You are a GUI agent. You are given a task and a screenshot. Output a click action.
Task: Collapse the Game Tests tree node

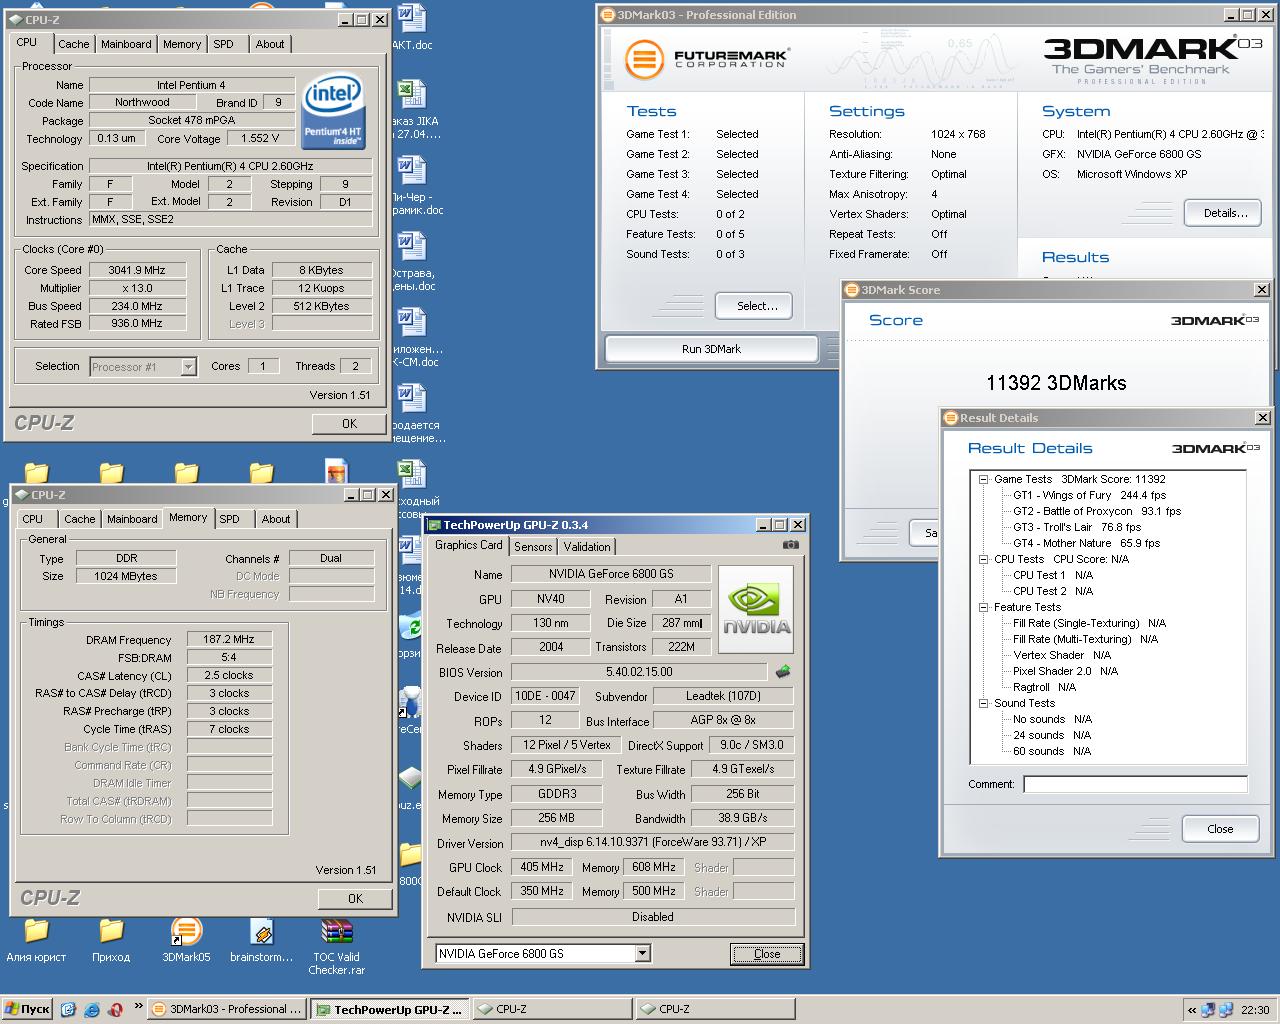click(984, 479)
